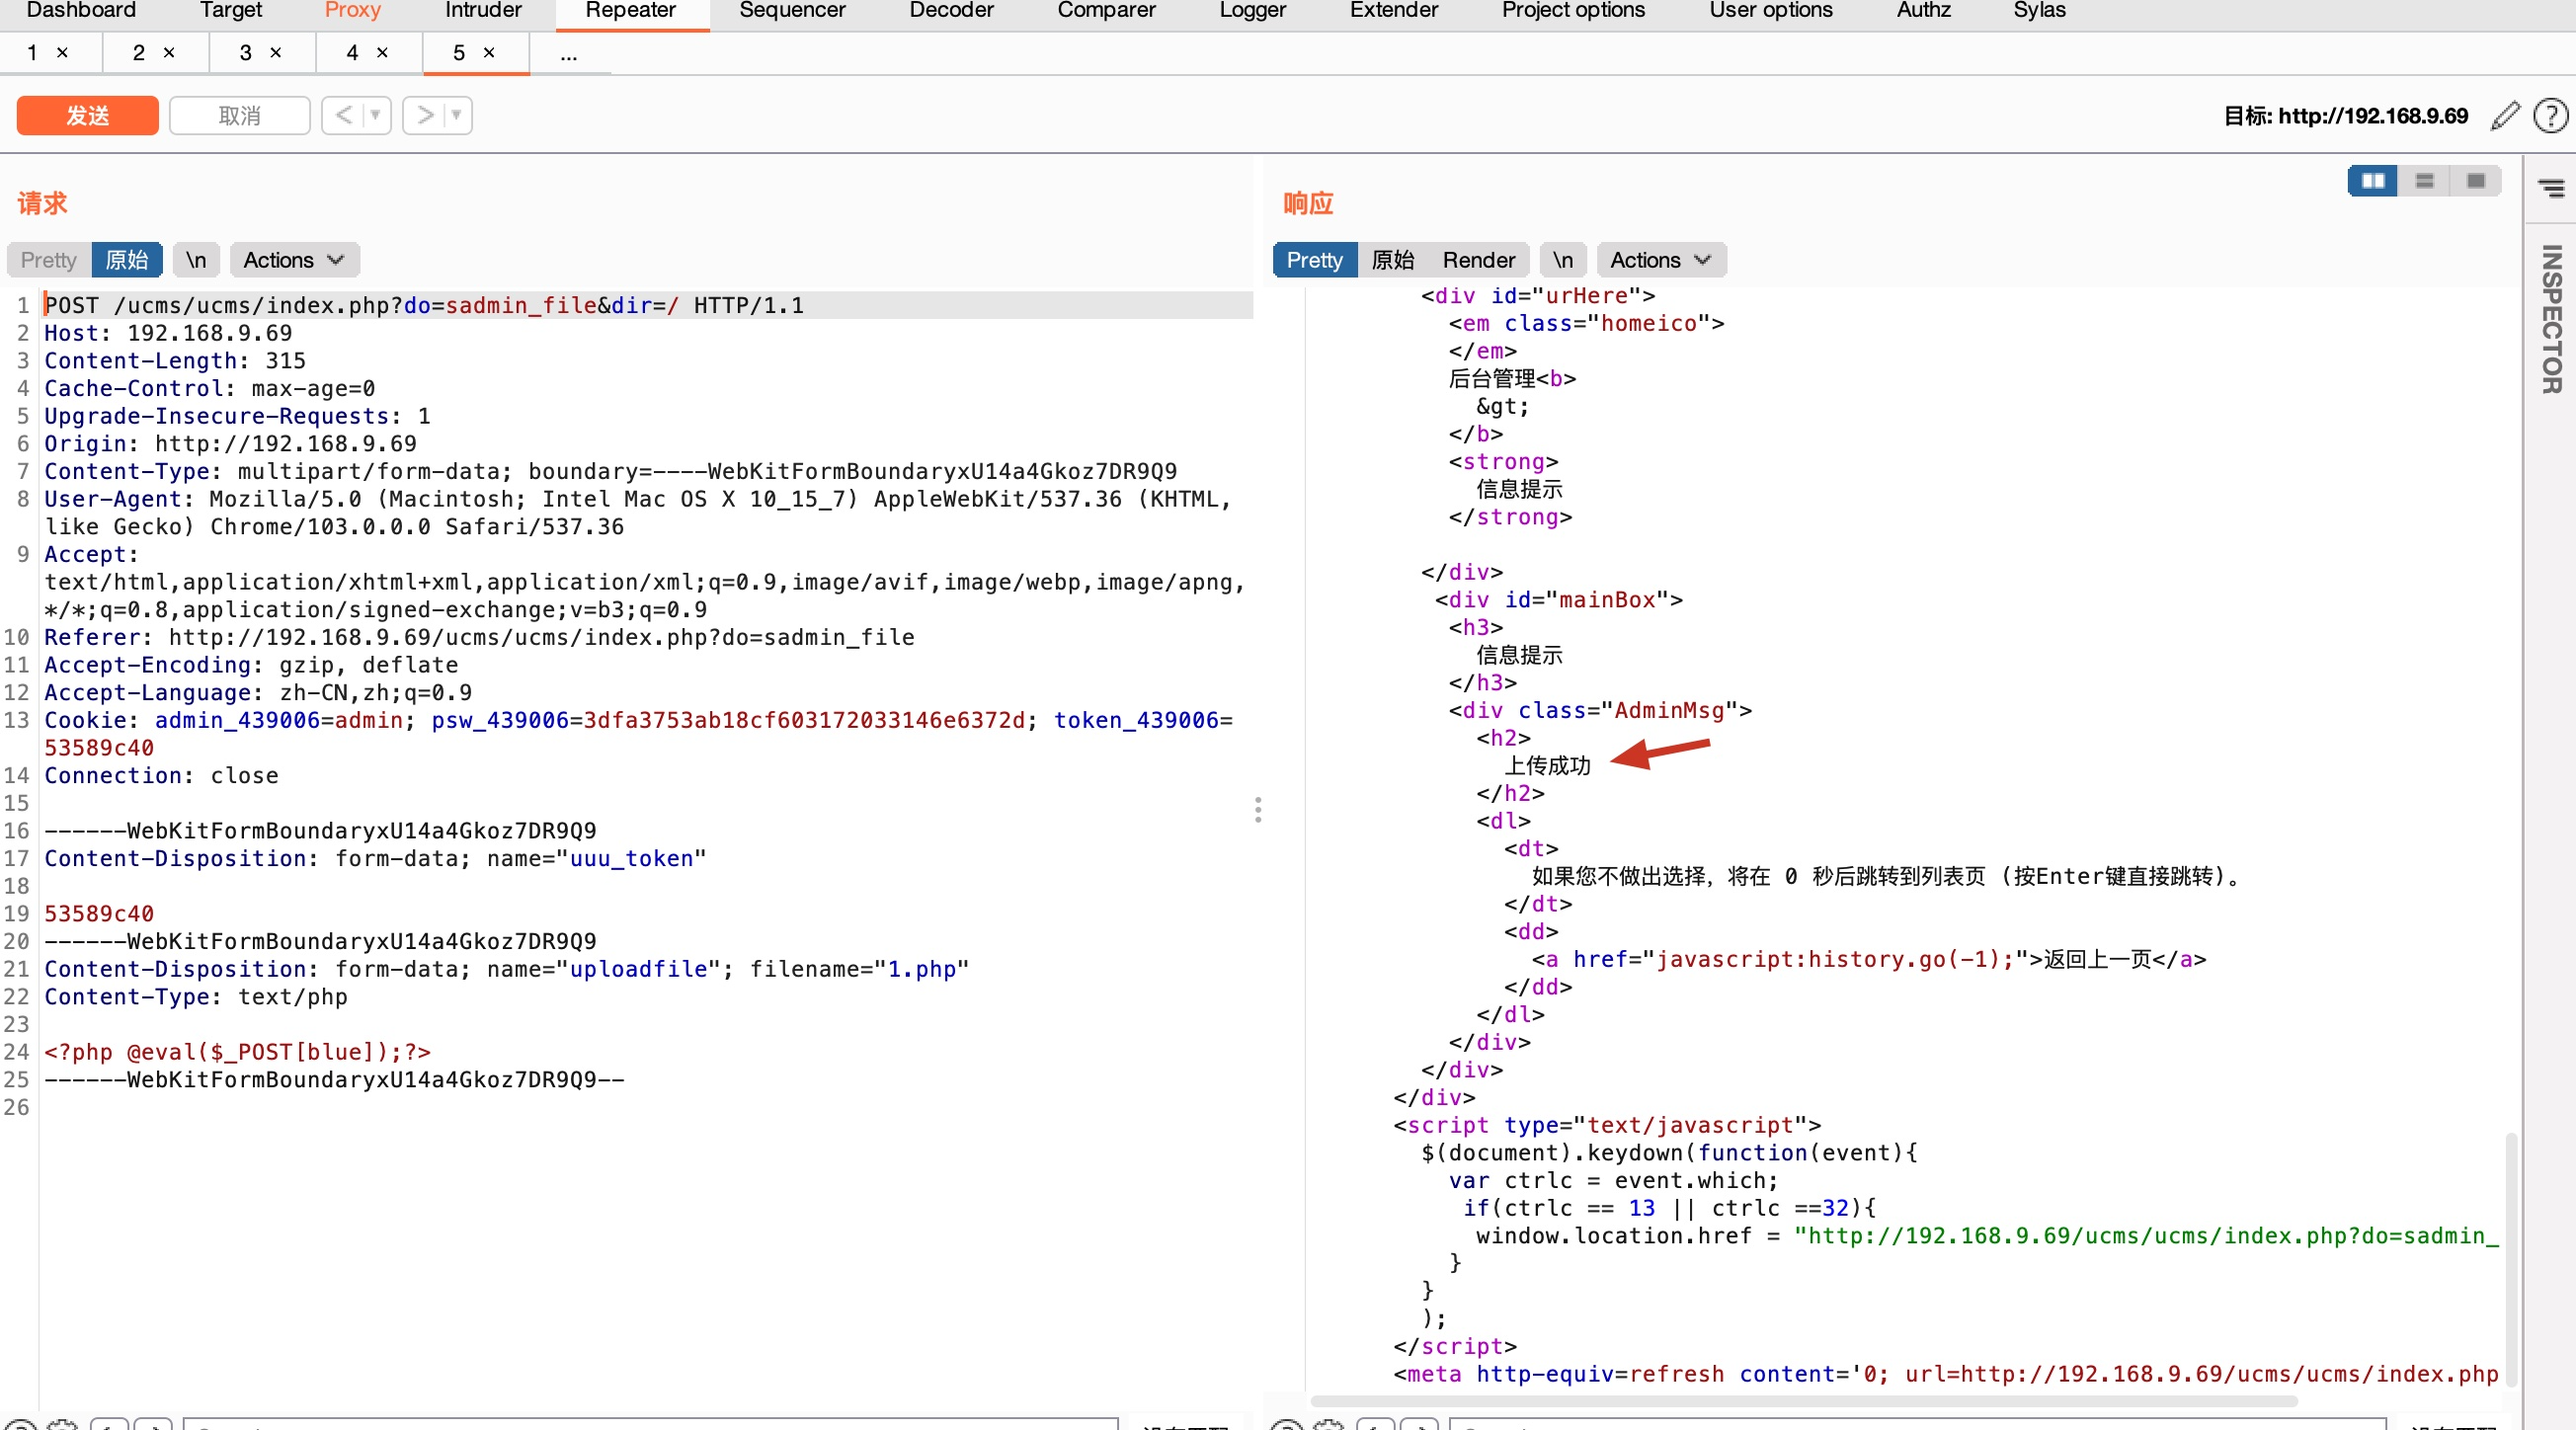Viewport: 2576px width, 1430px height.
Task: Expand the response Actions dropdown
Action: (1660, 260)
